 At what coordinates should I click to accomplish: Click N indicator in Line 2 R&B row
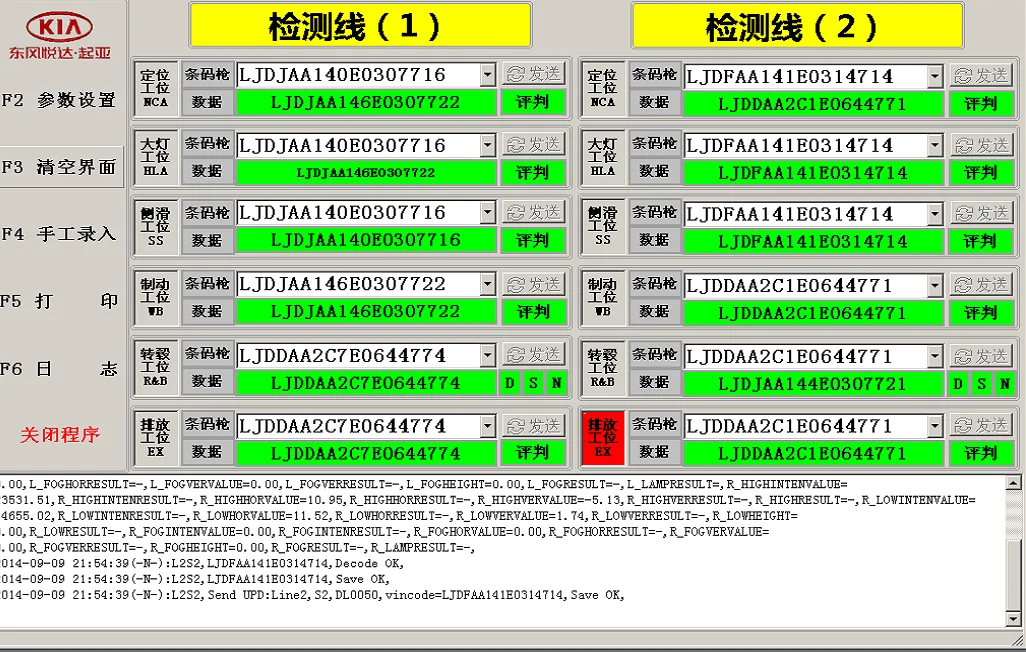(1004, 384)
